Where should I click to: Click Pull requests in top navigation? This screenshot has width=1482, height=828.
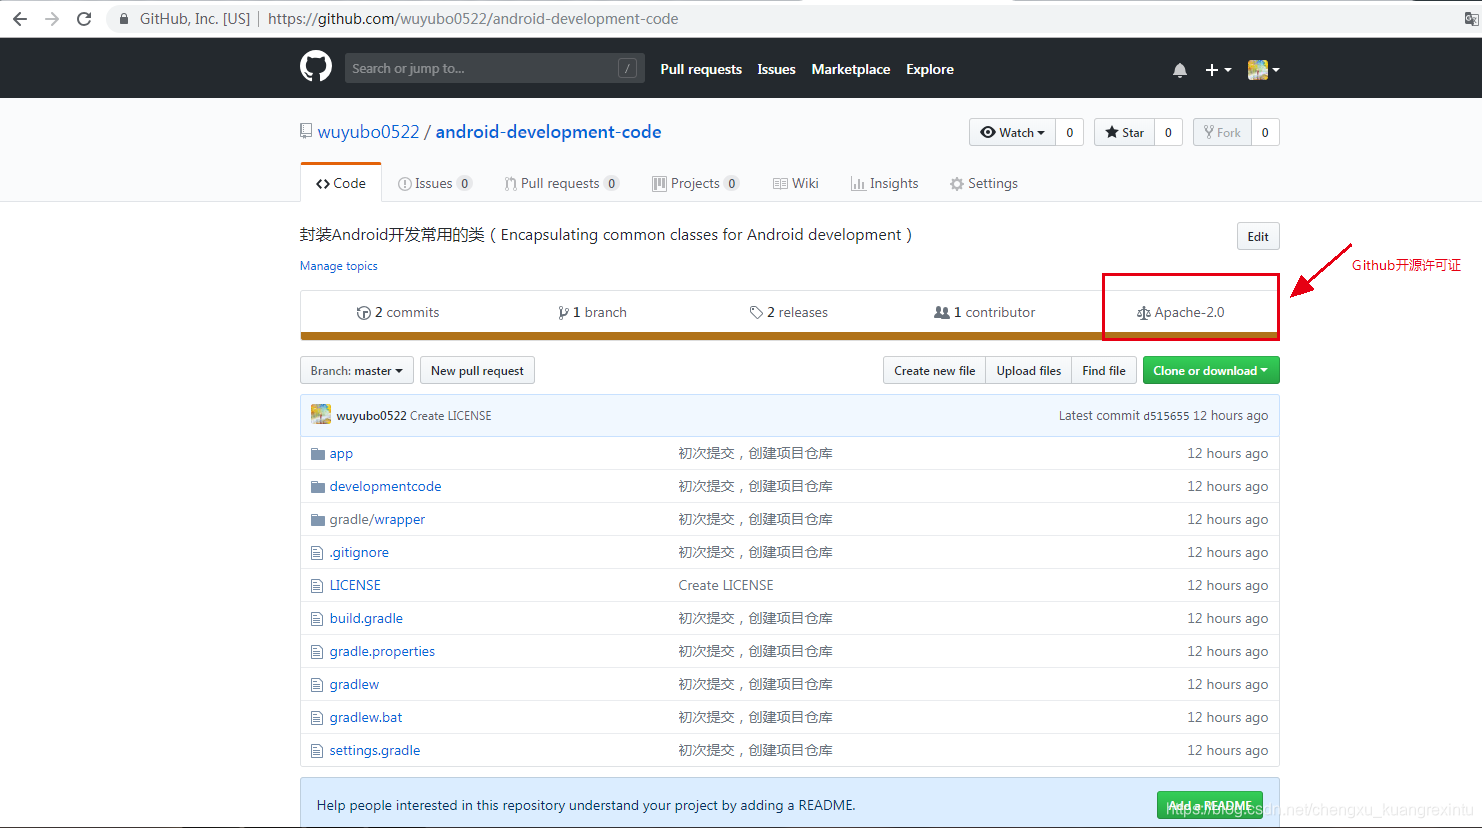point(701,69)
